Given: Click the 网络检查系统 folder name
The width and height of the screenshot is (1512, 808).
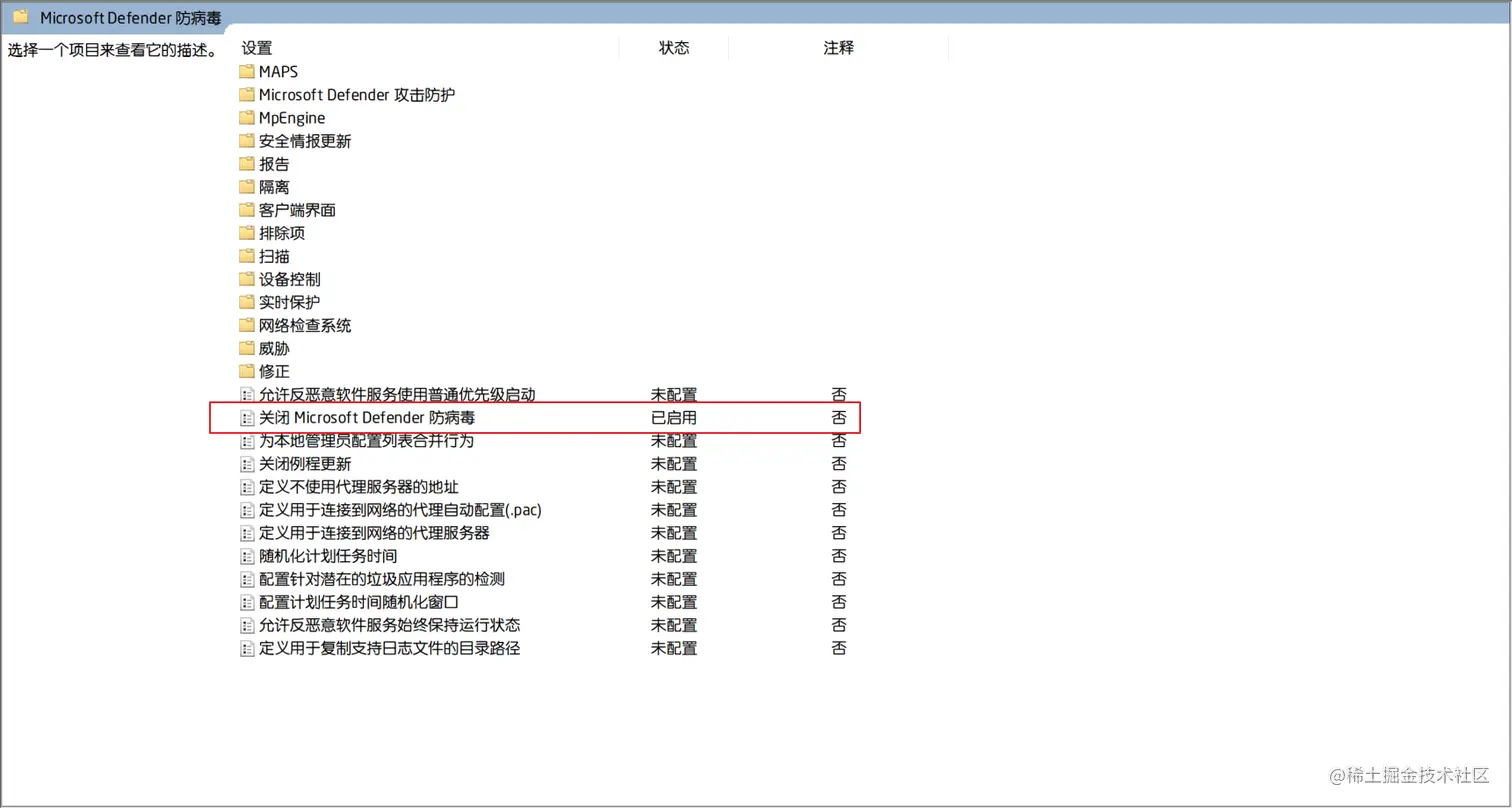Looking at the screenshot, I should tap(305, 325).
